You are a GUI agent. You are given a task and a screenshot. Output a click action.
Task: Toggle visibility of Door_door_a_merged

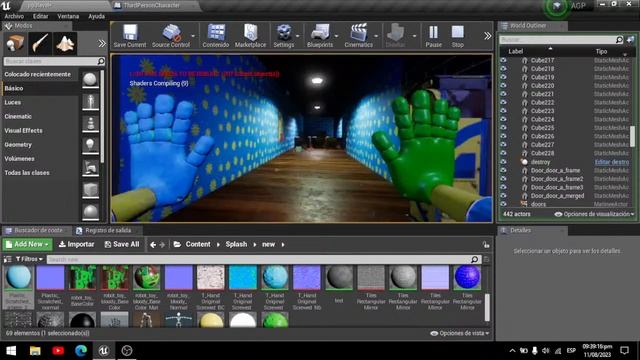(503, 196)
